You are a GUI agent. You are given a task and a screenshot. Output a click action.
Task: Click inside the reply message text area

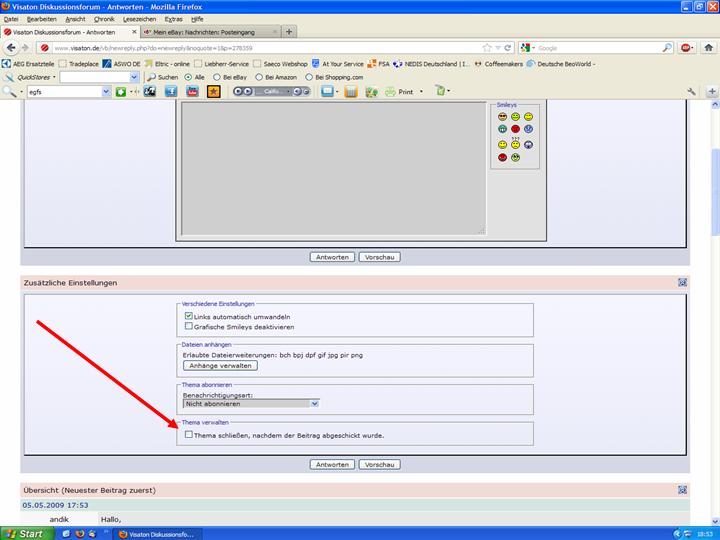click(x=333, y=169)
